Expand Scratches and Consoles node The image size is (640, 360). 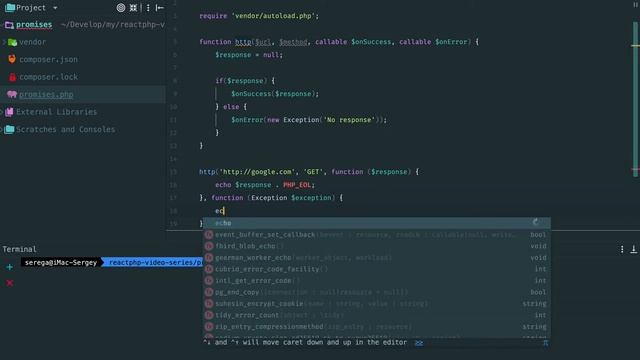click(x=2, y=129)
